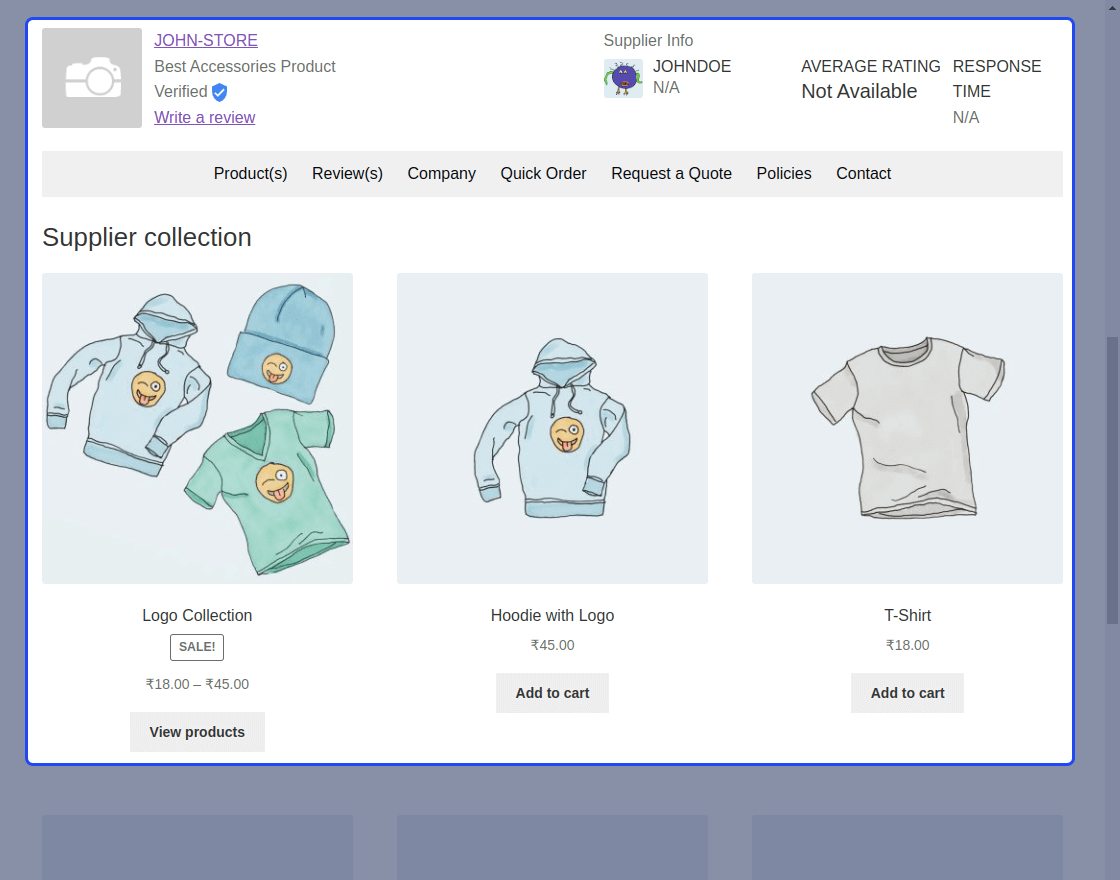
Task: Click the T-Shirt product image
Action: click(907, 428)
